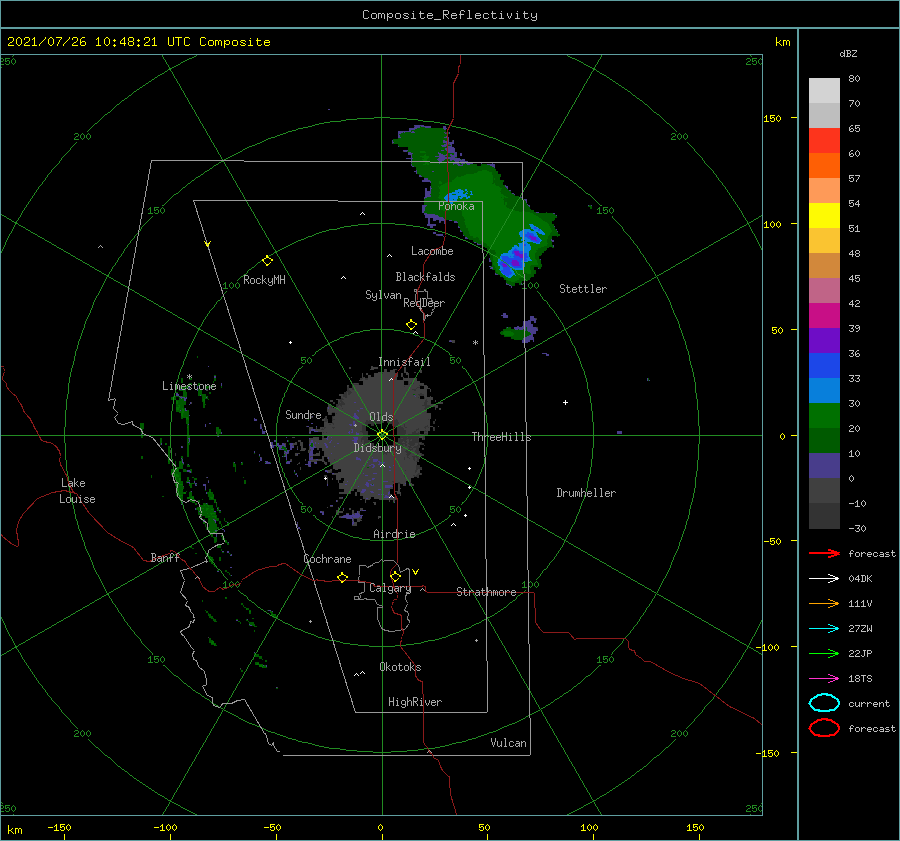The width and height of the screenshot is (900, 841).
Task: Click the green 22JP arrow icon
Action: pyautogui.click(x=824, y=653)
